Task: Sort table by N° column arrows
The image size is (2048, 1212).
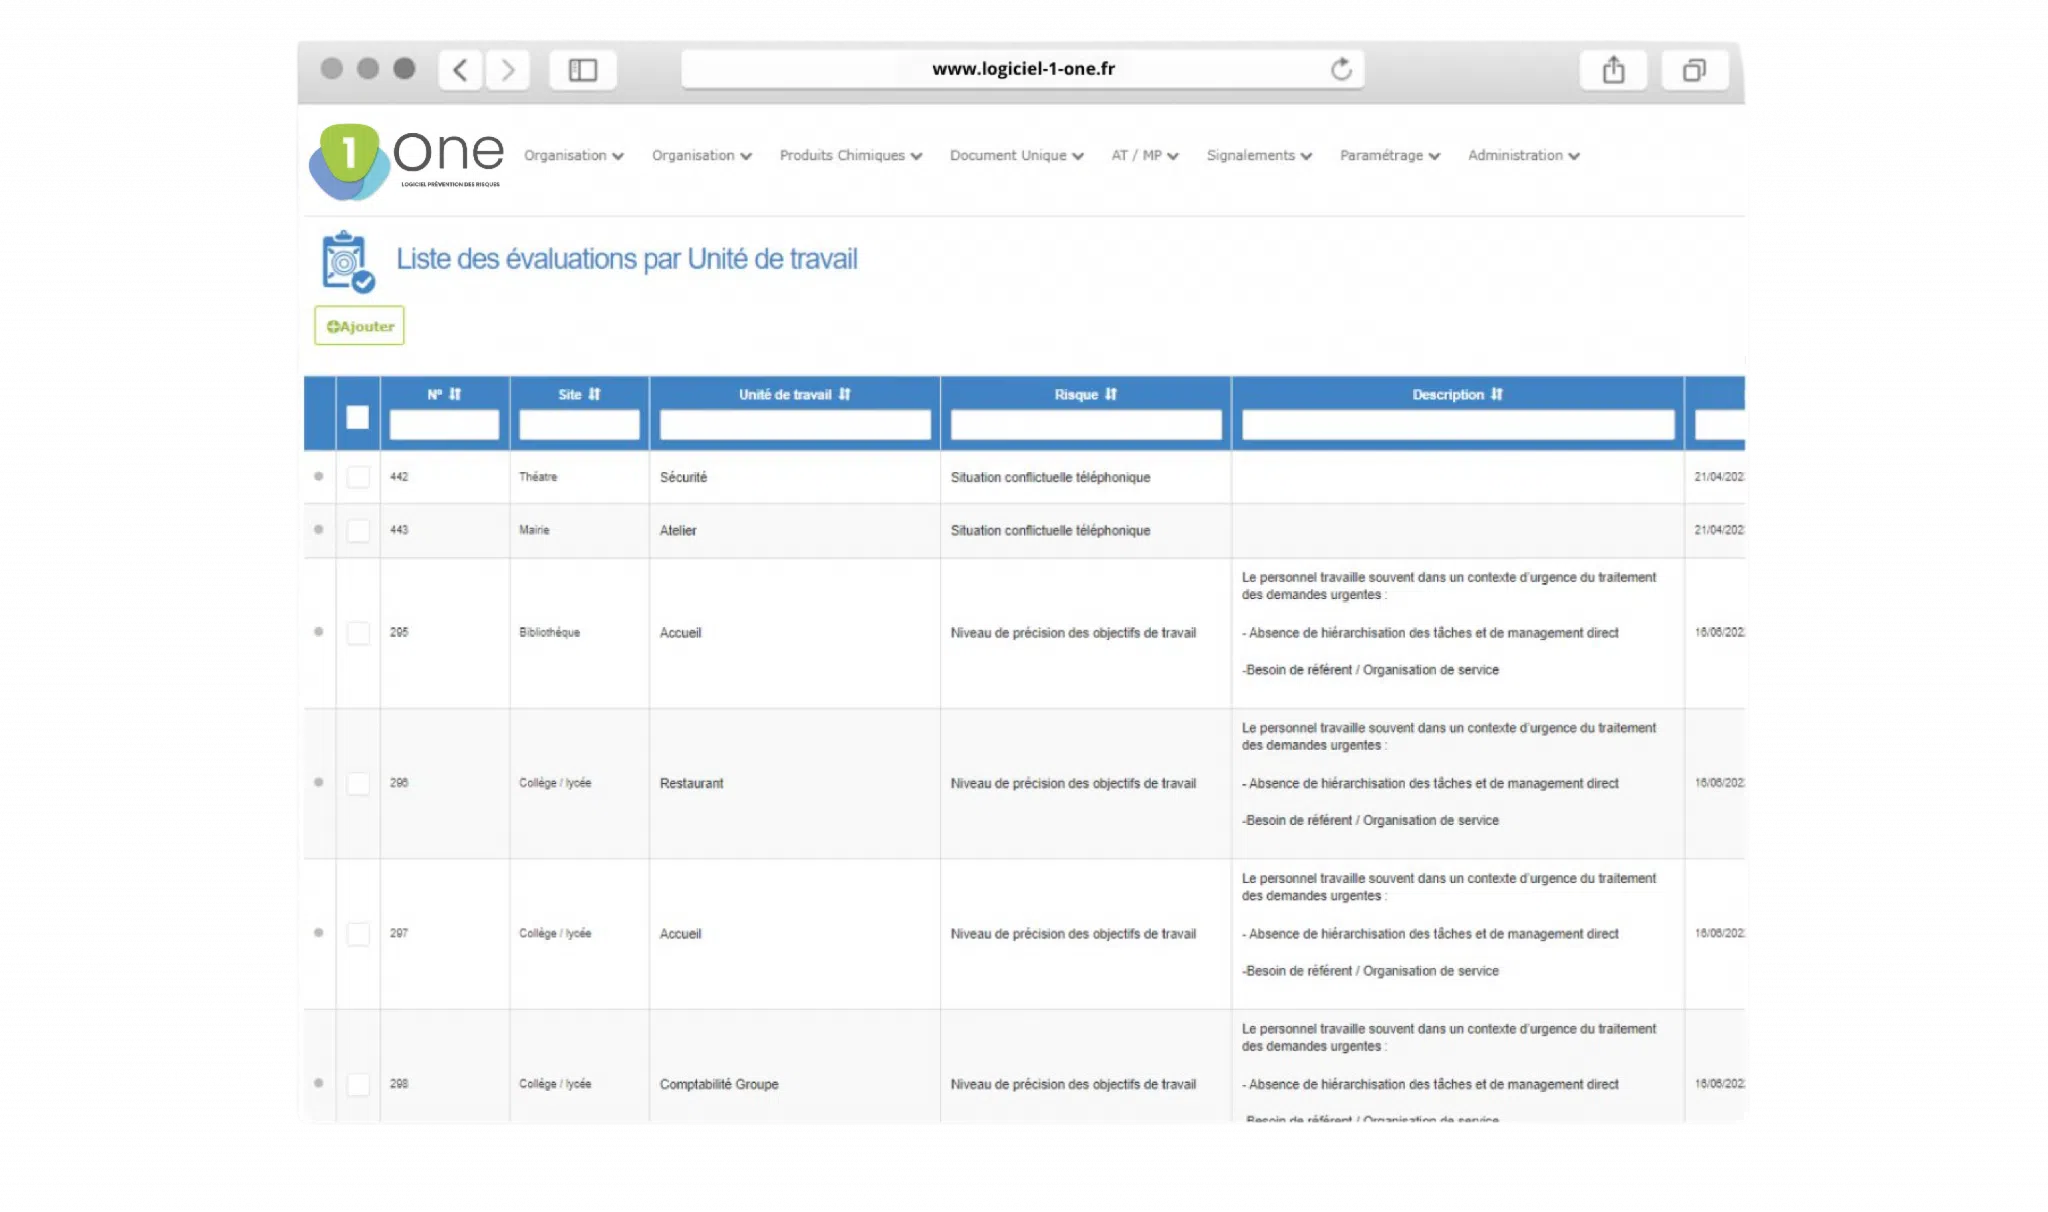Action: coord(455,394)
